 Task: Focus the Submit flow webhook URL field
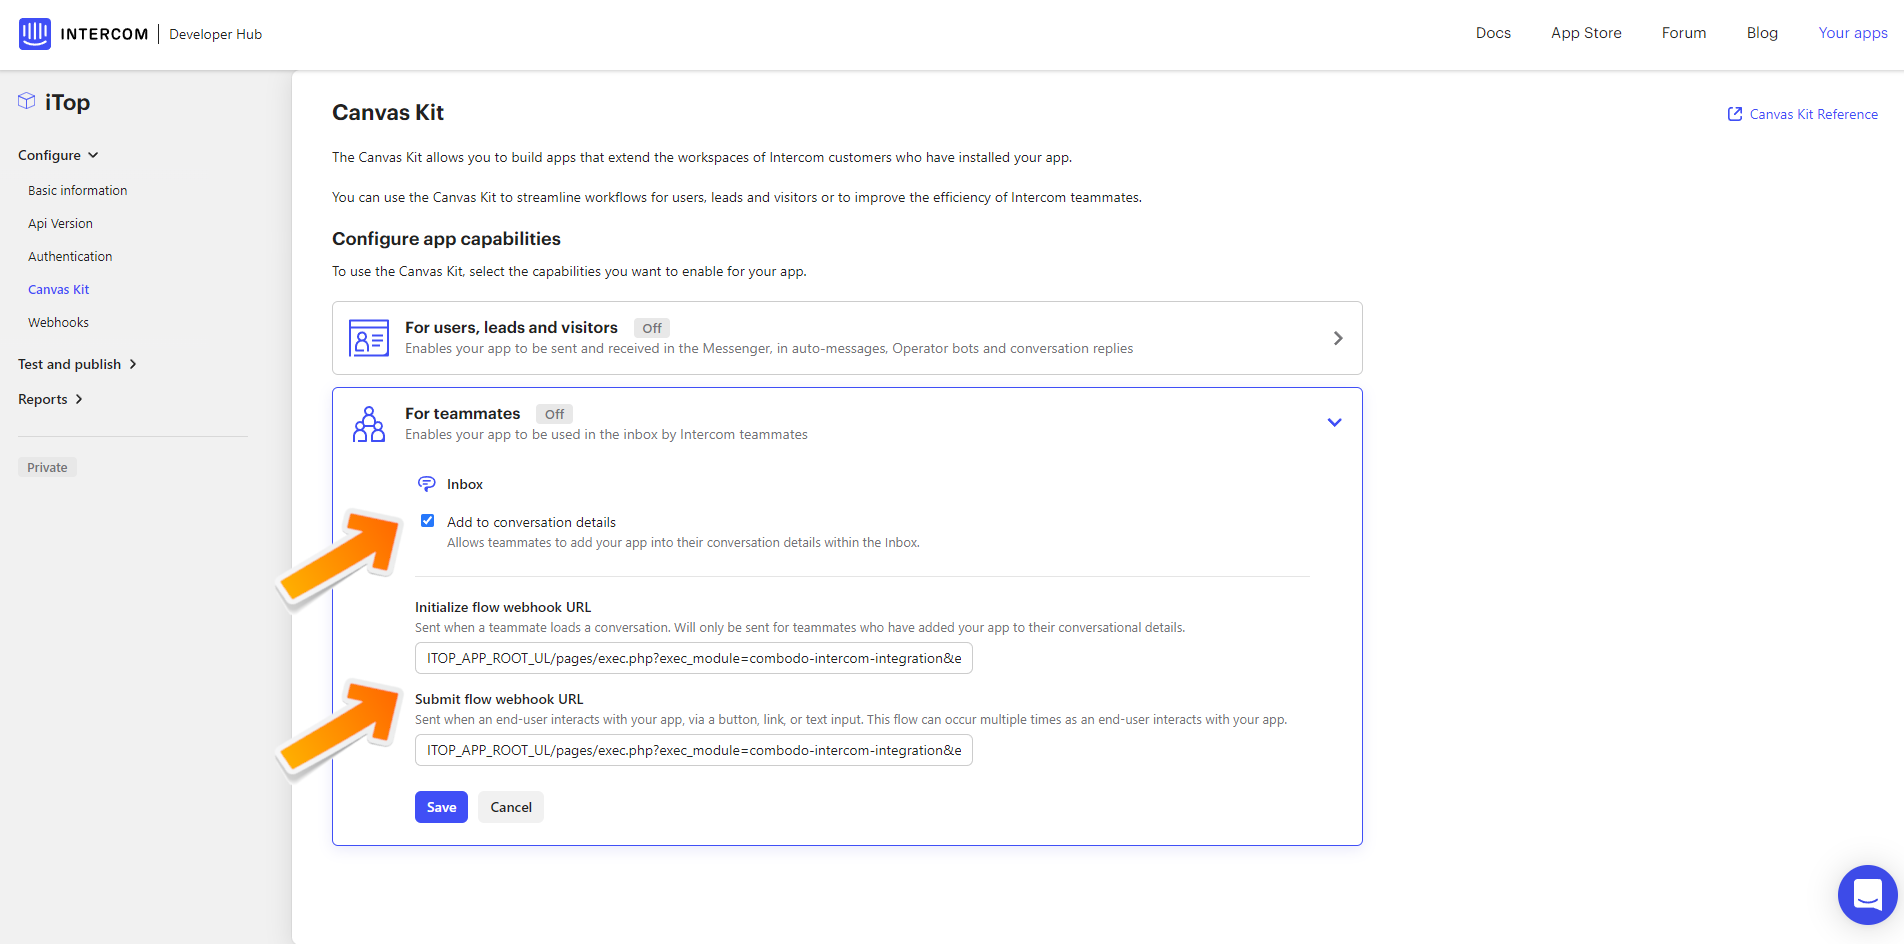pyautogui.click(x=693, y=750)
